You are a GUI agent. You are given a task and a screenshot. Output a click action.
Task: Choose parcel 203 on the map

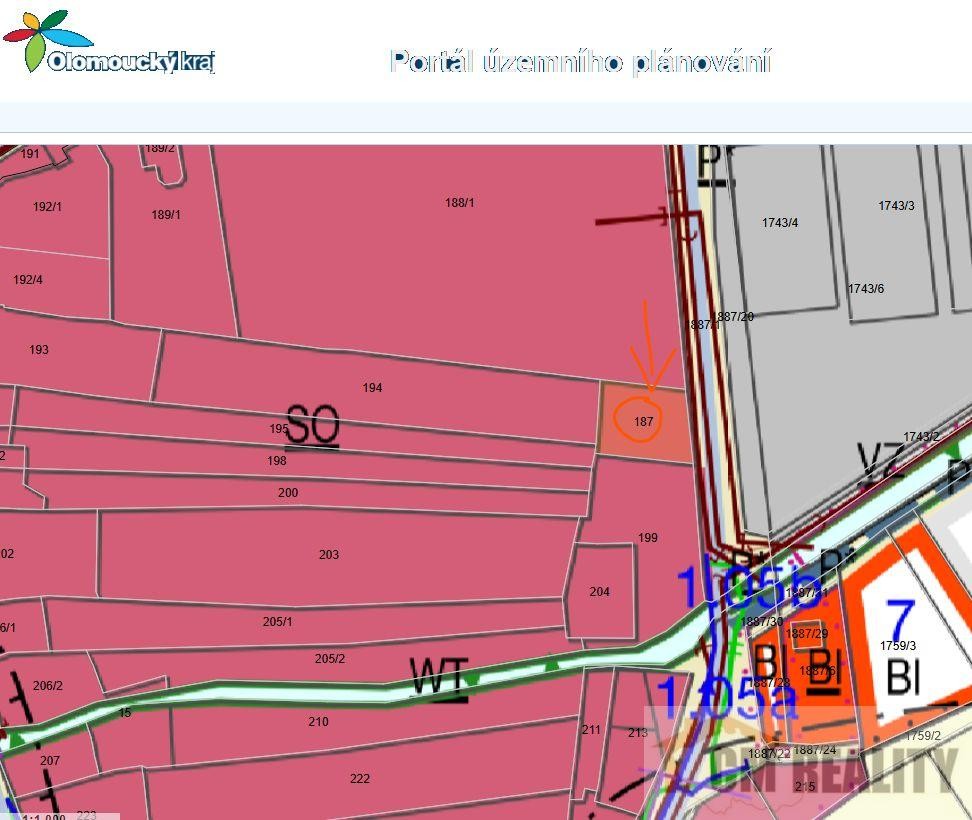329,555
